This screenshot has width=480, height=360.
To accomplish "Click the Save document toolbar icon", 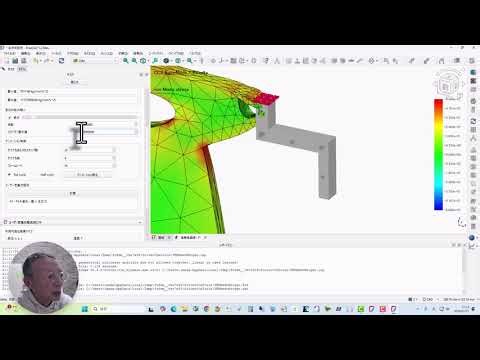I will (x=15, y=61).
